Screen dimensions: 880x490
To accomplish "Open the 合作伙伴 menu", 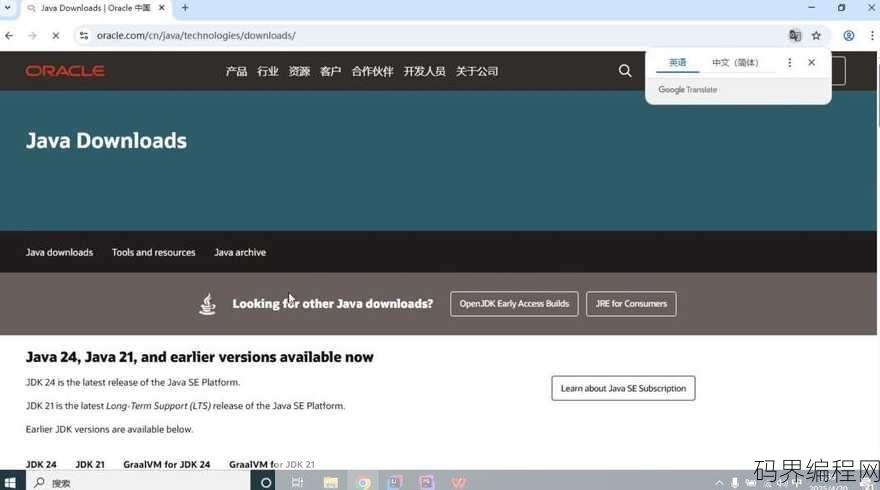I will 372,71.
